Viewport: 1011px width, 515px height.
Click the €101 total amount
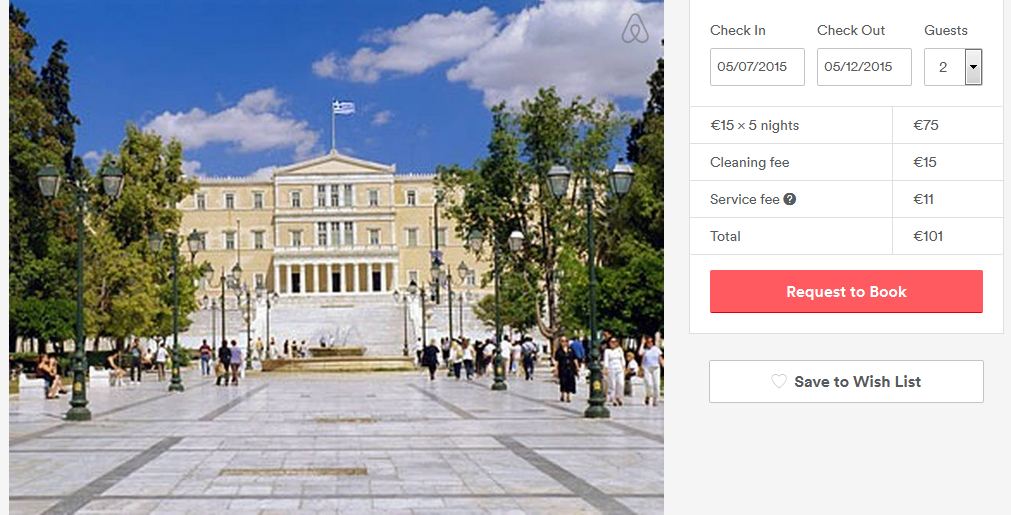click(928, 237)
